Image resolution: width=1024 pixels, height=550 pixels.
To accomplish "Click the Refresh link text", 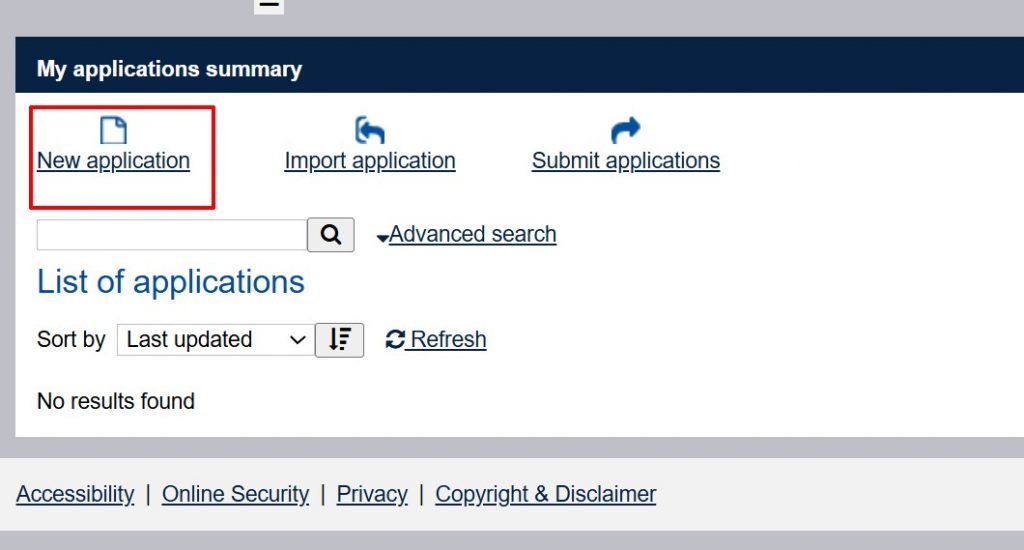I will (448, 340).
